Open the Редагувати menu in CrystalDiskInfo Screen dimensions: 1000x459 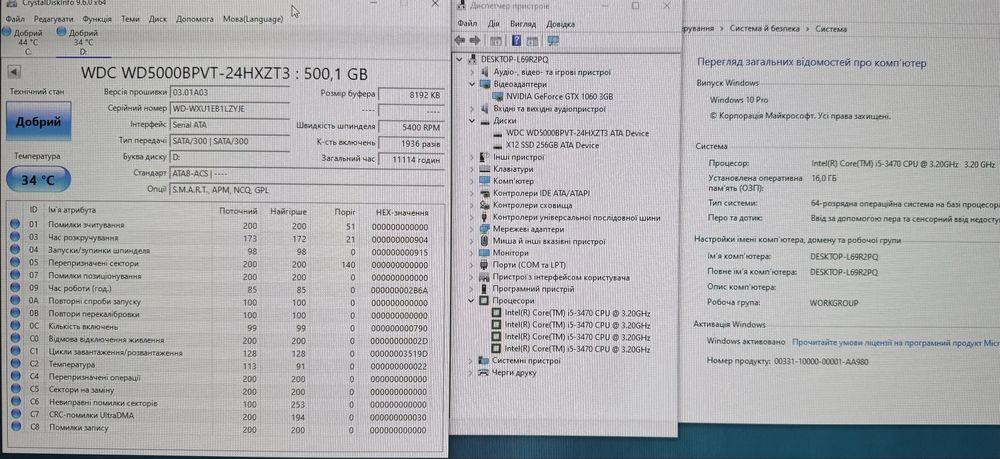coord(54,19)
